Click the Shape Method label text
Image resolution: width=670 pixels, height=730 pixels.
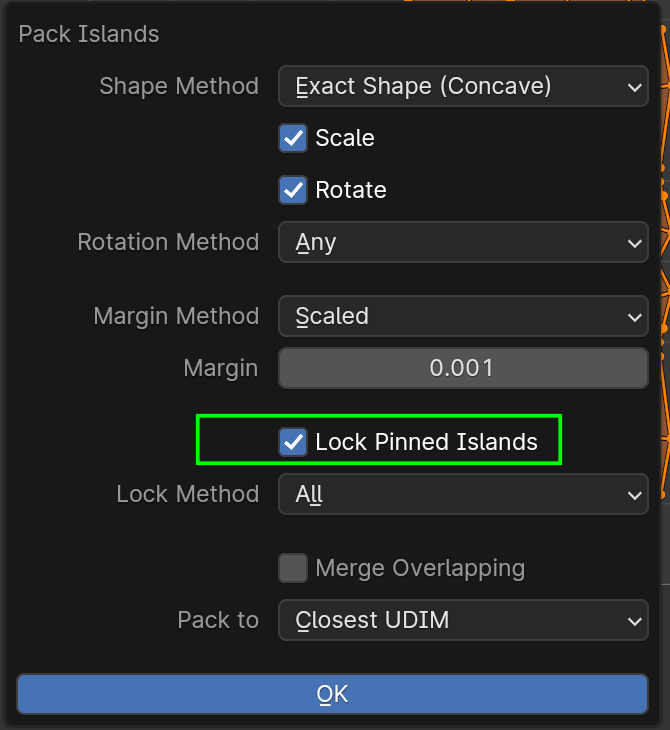[x=179, y=87]
